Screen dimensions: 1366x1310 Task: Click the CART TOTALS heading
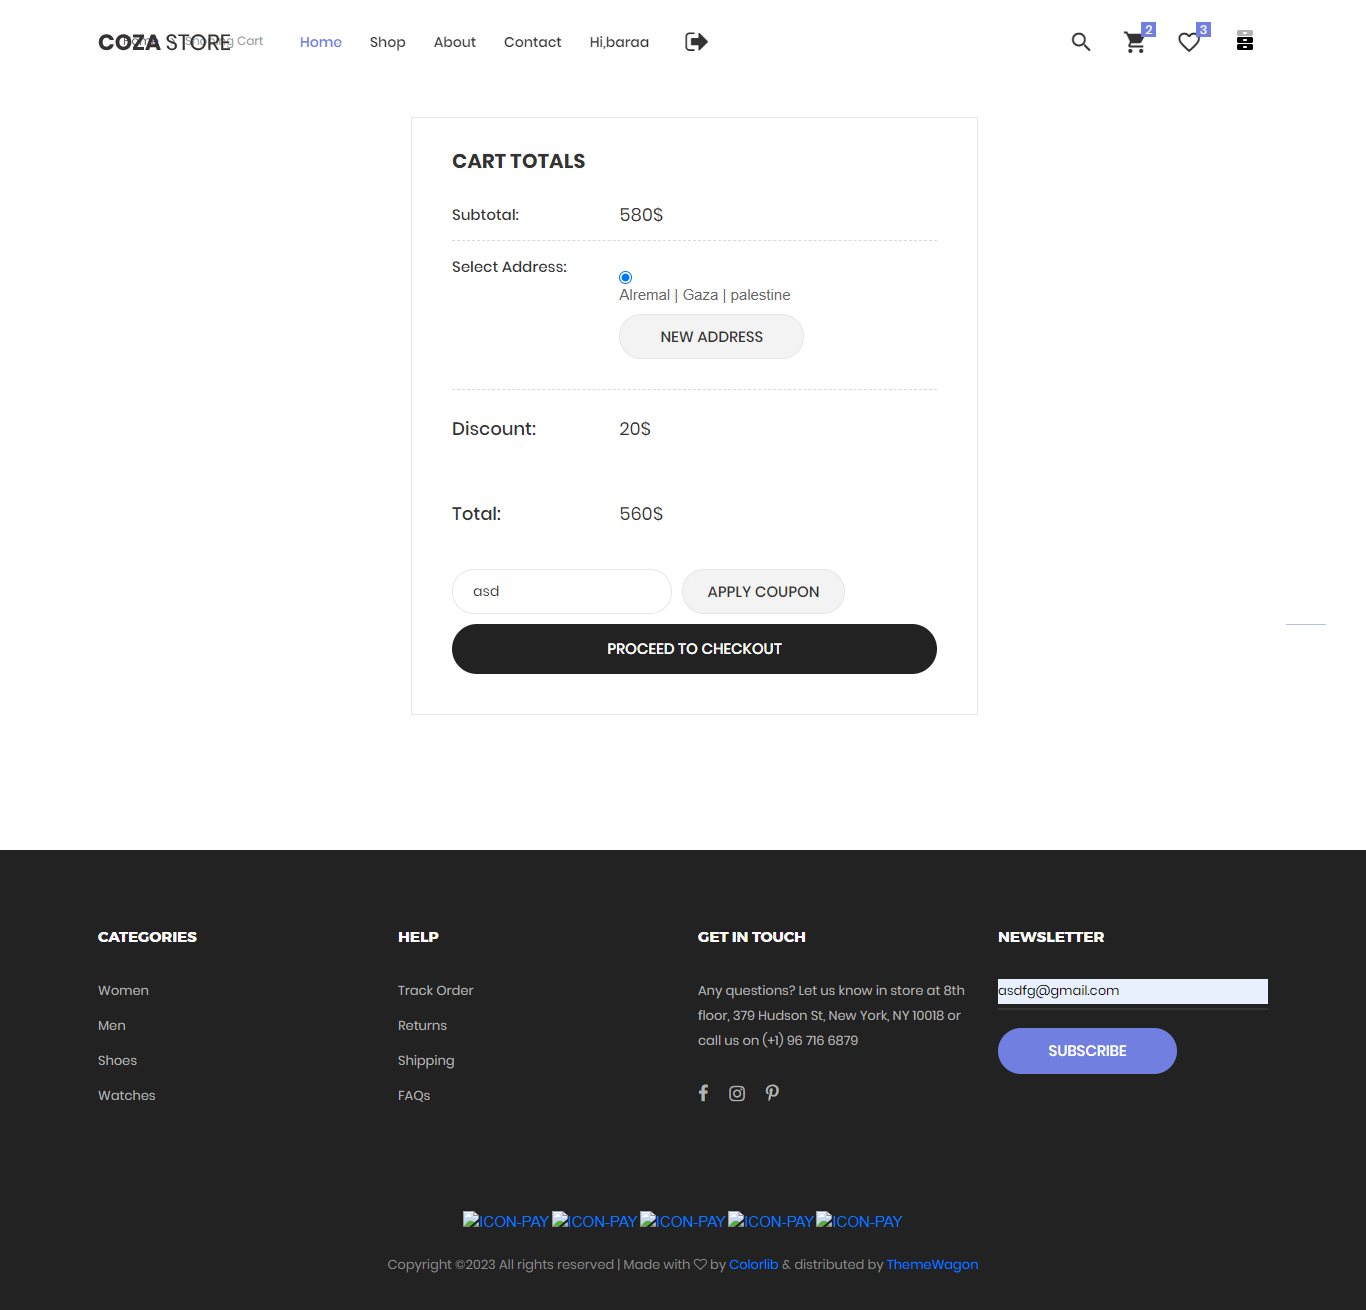pyautogui.click(x=519, y=162)
